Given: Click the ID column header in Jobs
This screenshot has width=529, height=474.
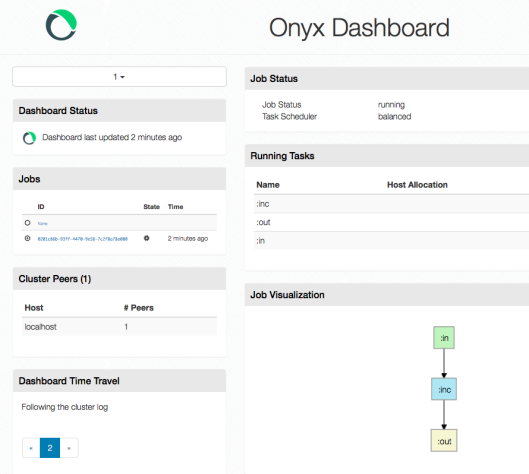Looking at the screenshot, I should [41, 206].
